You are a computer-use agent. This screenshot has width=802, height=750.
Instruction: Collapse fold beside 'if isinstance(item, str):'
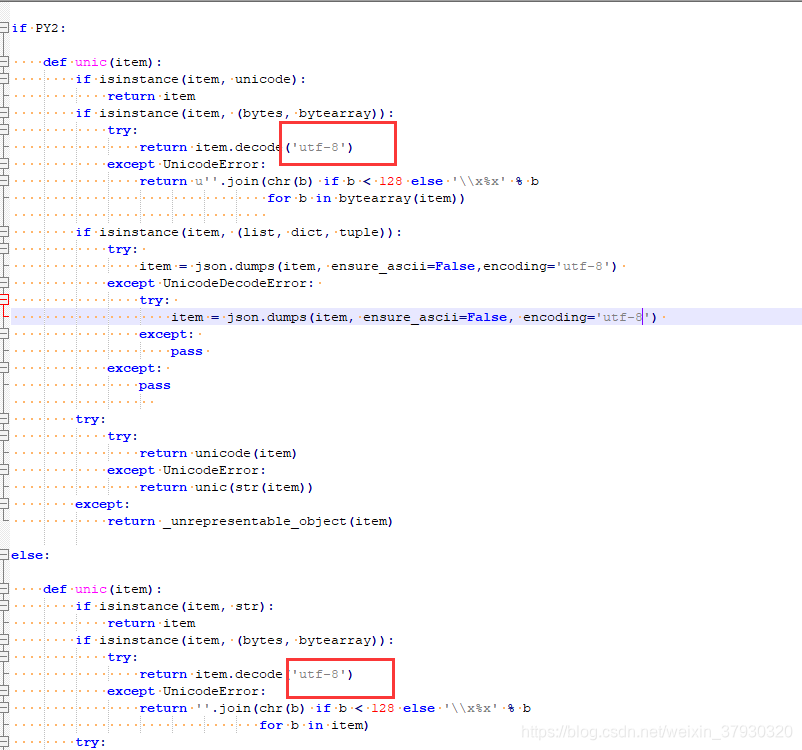pyautogui.click(x=4, y=606)
